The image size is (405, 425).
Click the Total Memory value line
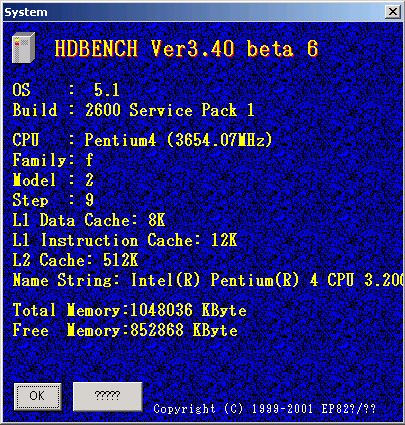coord(130,310)
